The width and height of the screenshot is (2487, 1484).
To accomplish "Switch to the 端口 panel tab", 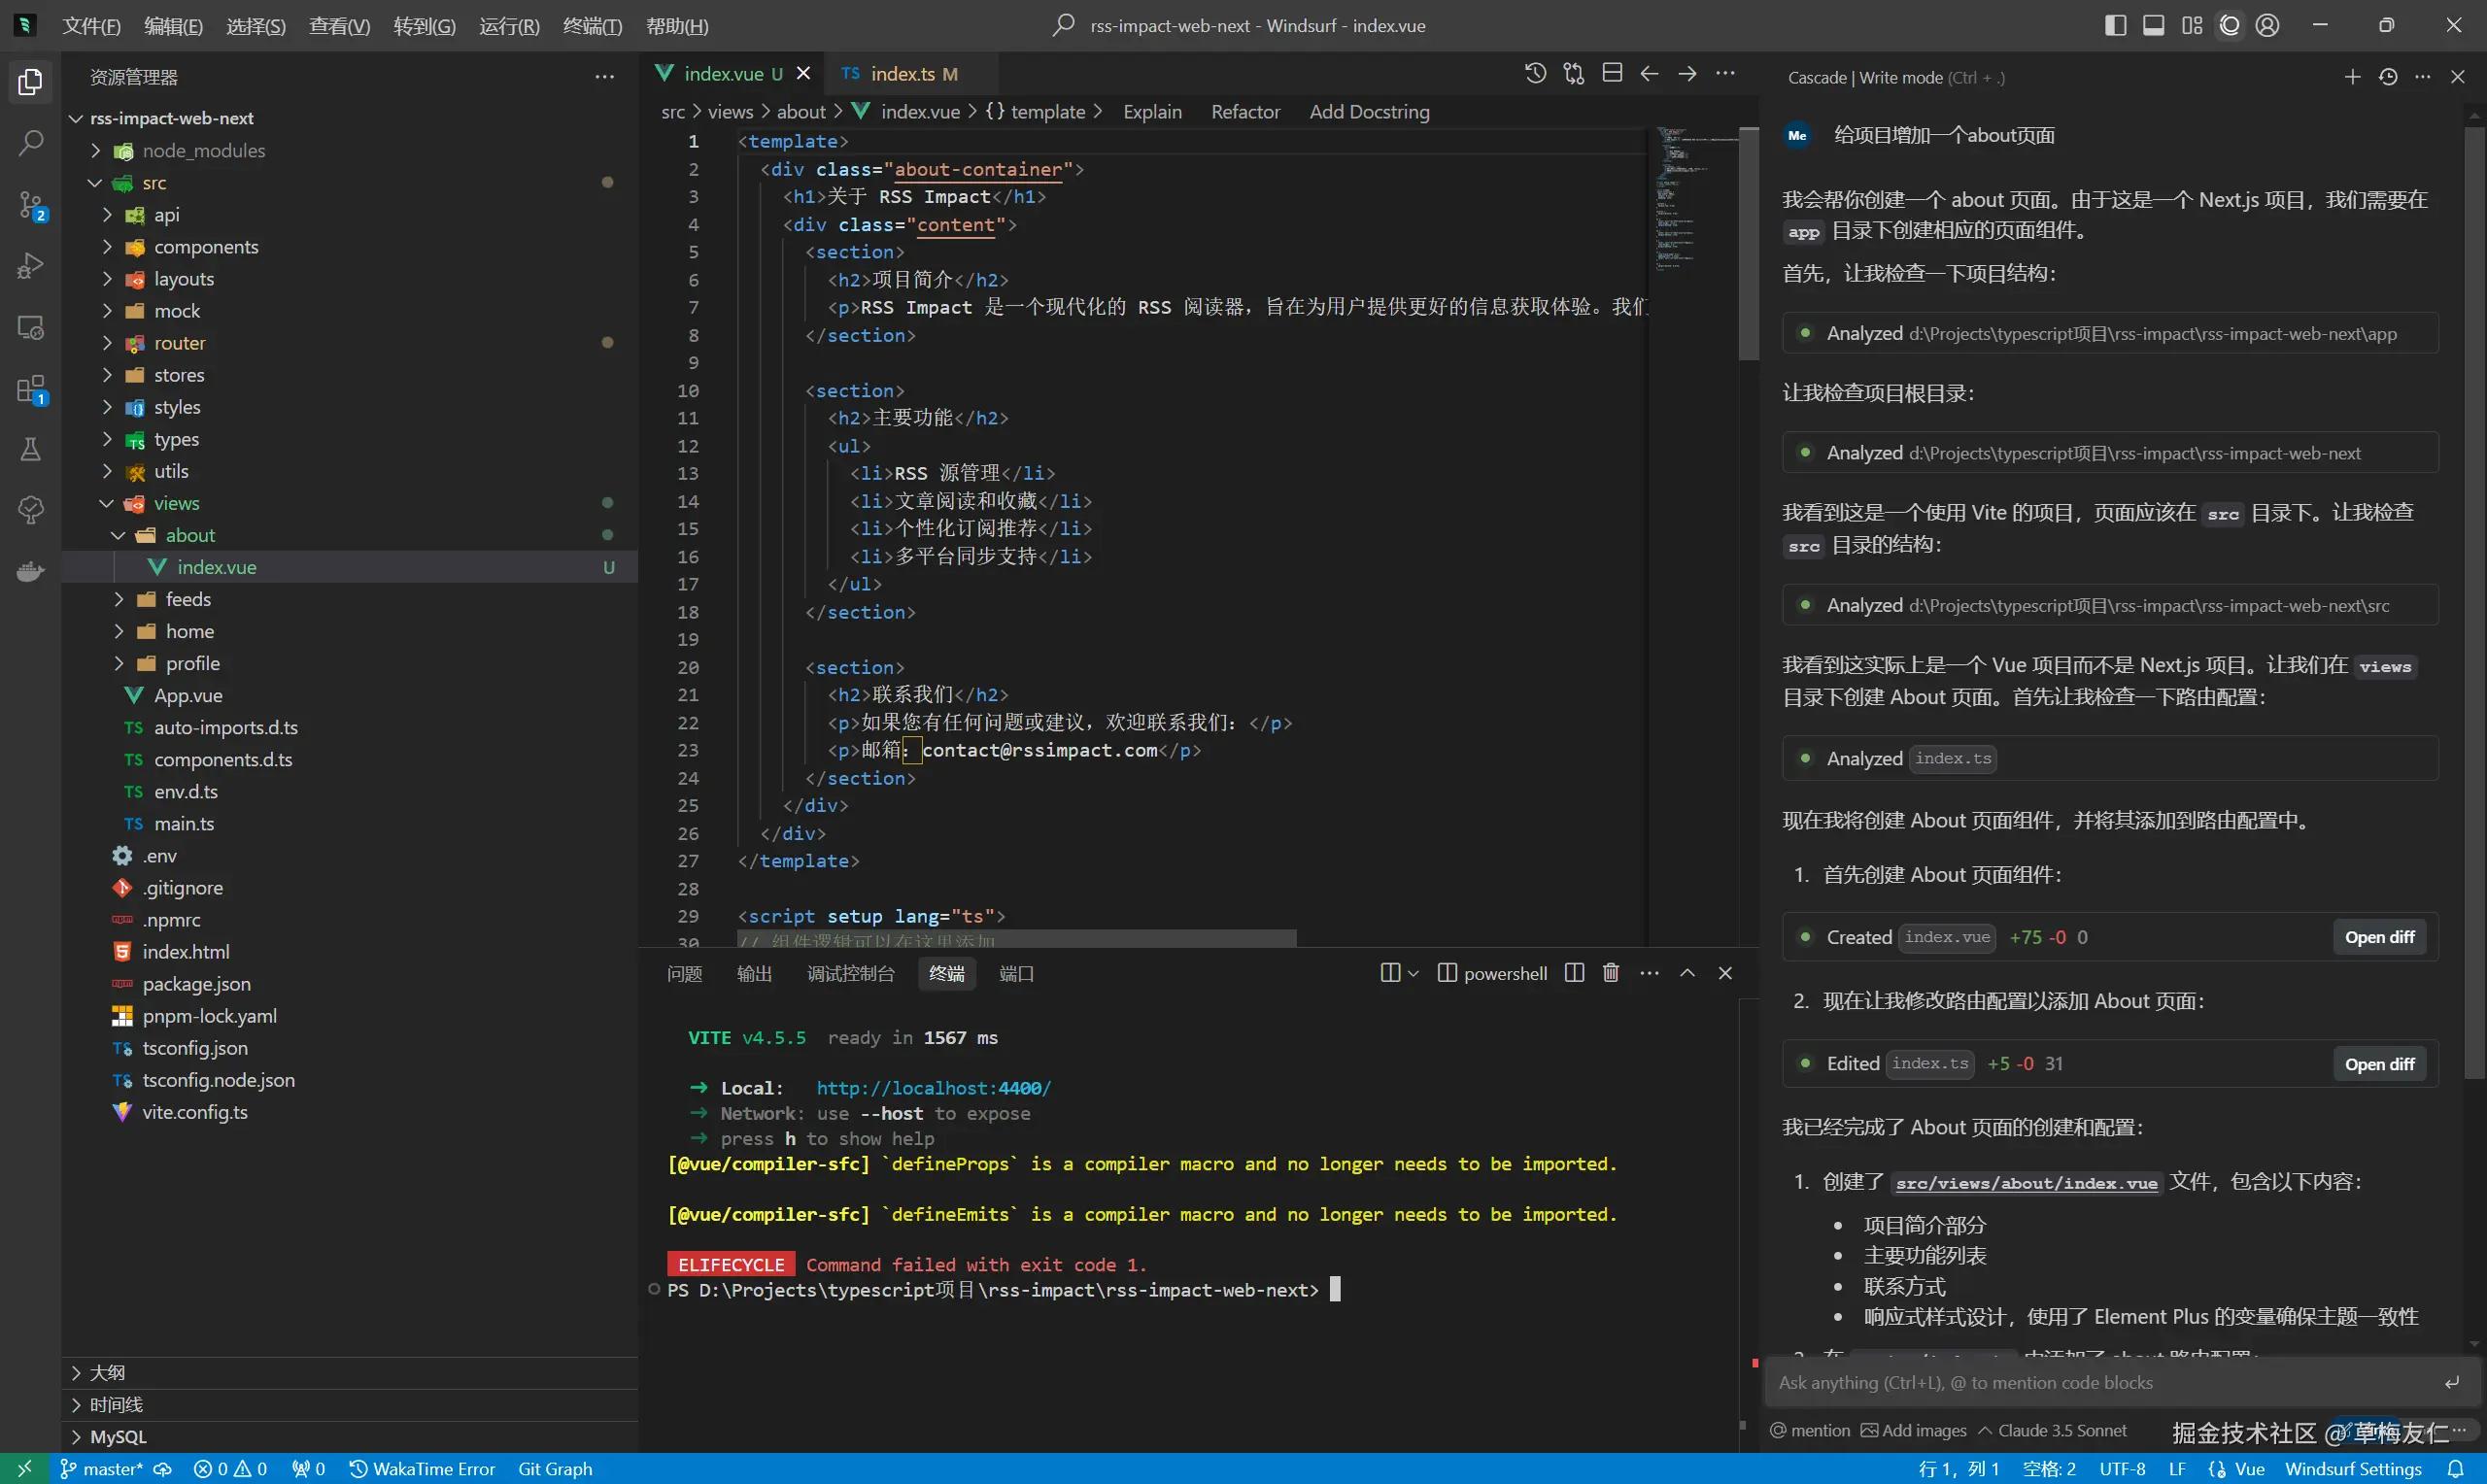I will (1016, 974).
